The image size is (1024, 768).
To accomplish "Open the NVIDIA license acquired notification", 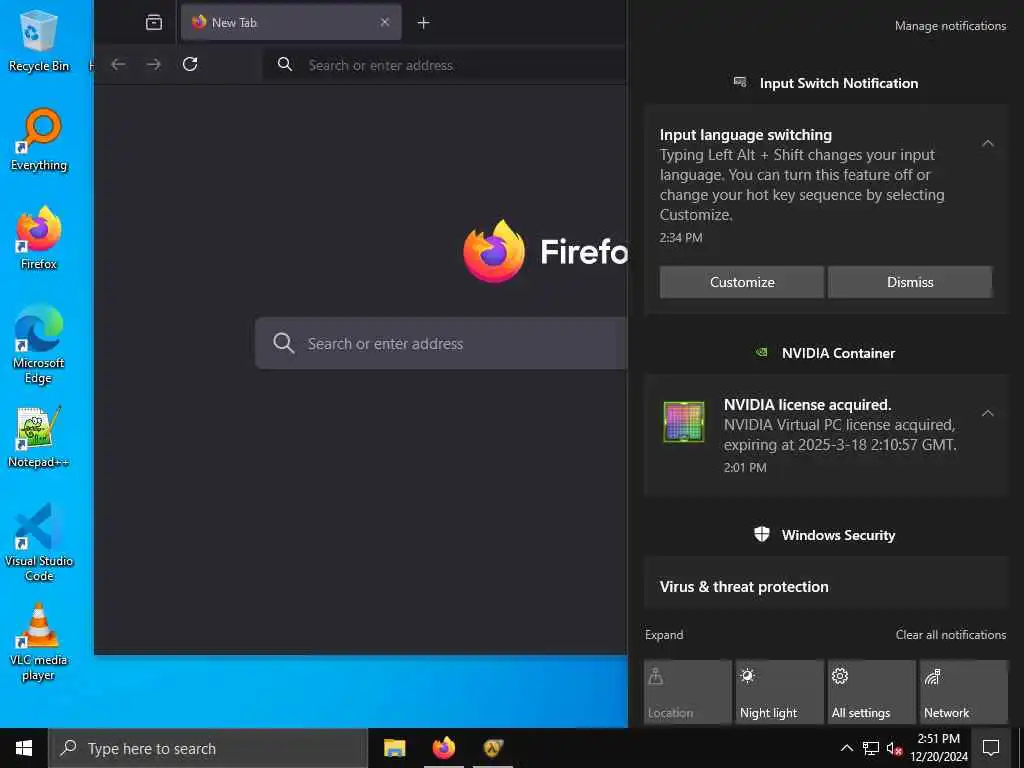I will 826,435.
